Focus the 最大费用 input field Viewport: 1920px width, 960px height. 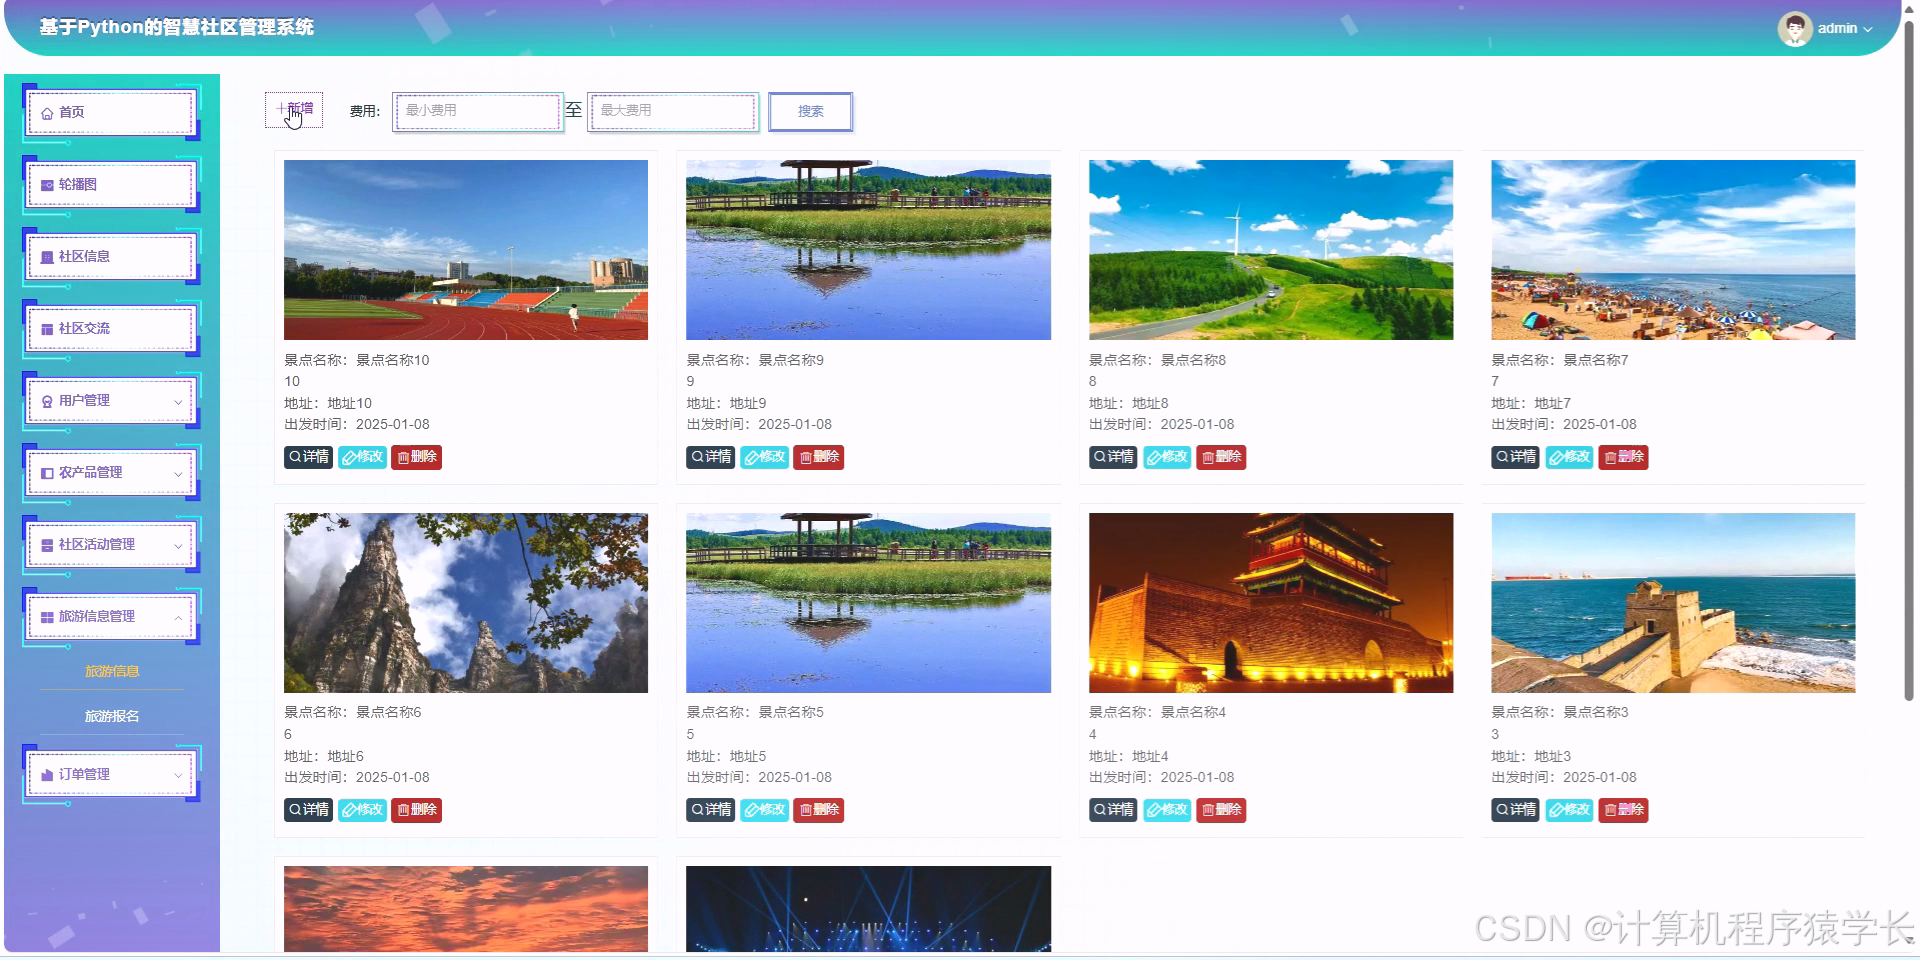[672, 111]
